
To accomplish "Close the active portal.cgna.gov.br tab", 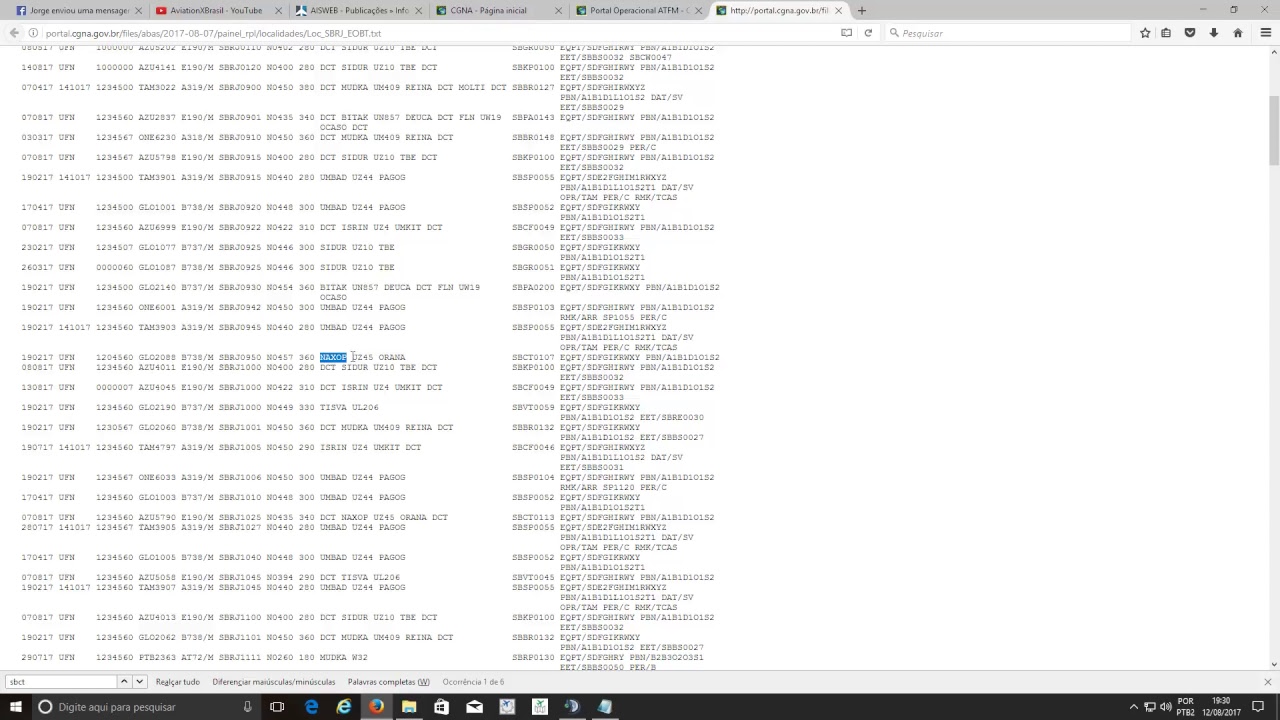I will 838,10.
